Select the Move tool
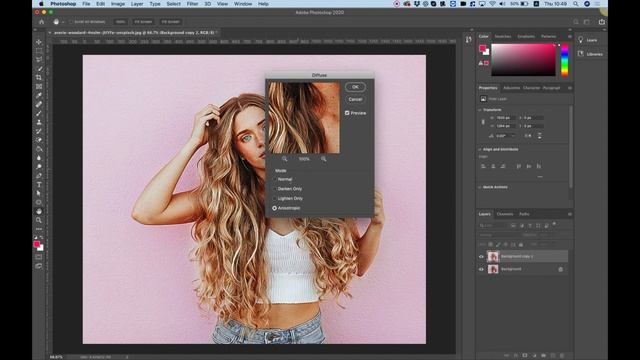Screen dimensions: 640x360 click(x=39, y=42)
